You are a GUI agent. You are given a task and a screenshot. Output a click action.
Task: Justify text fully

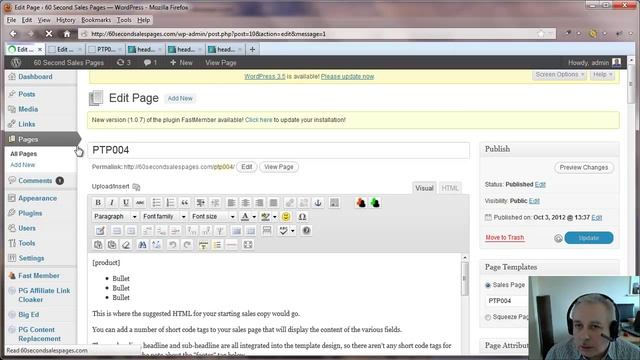click(x=273, y=203)
